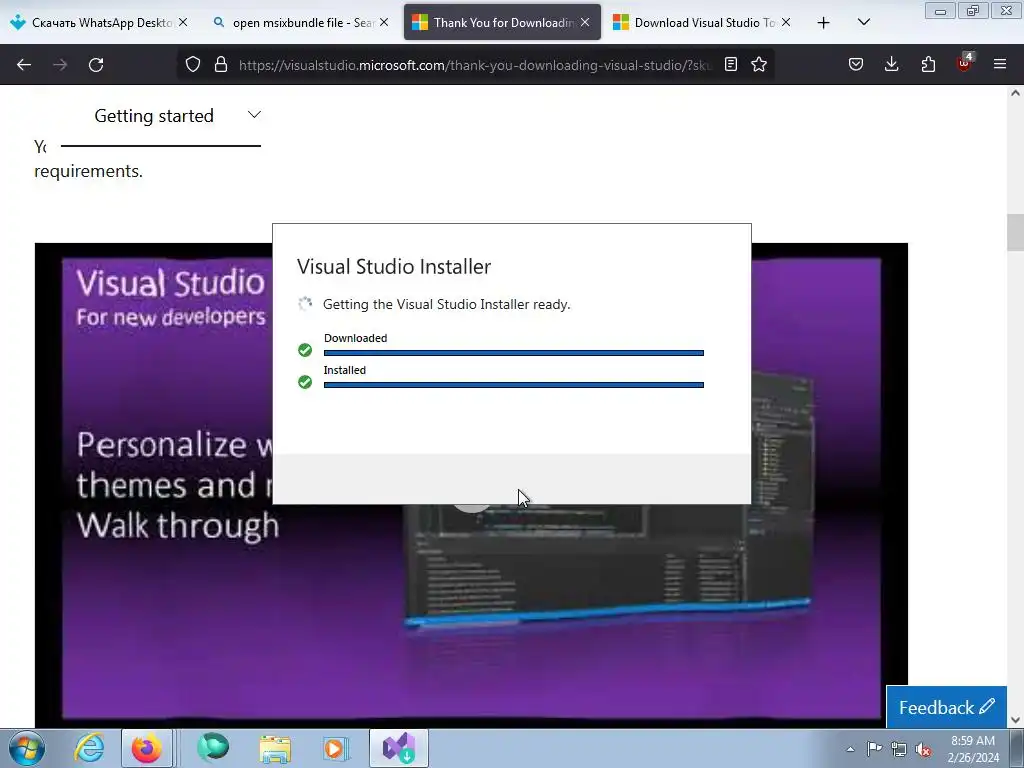Switch to the open msixbundle file search tab
This screenshot has height=768, width=1024.
coord(300,23)
